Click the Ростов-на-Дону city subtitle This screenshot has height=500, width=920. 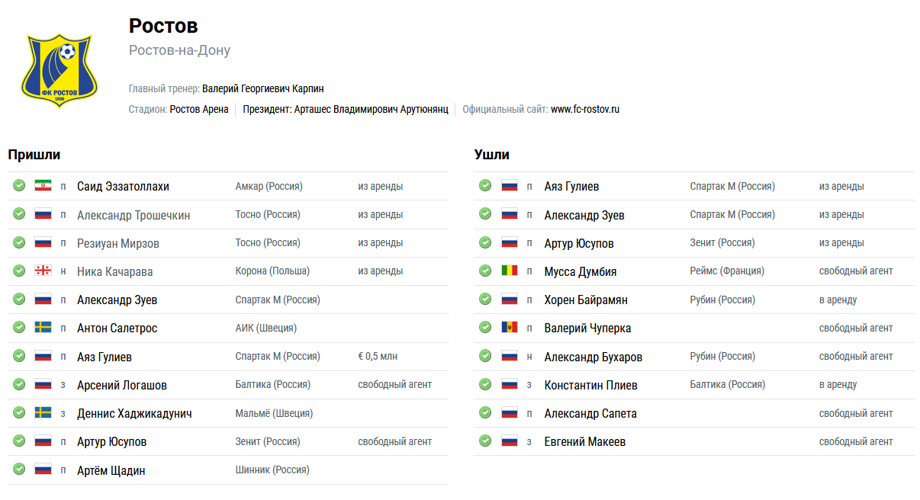click(180, 50)
